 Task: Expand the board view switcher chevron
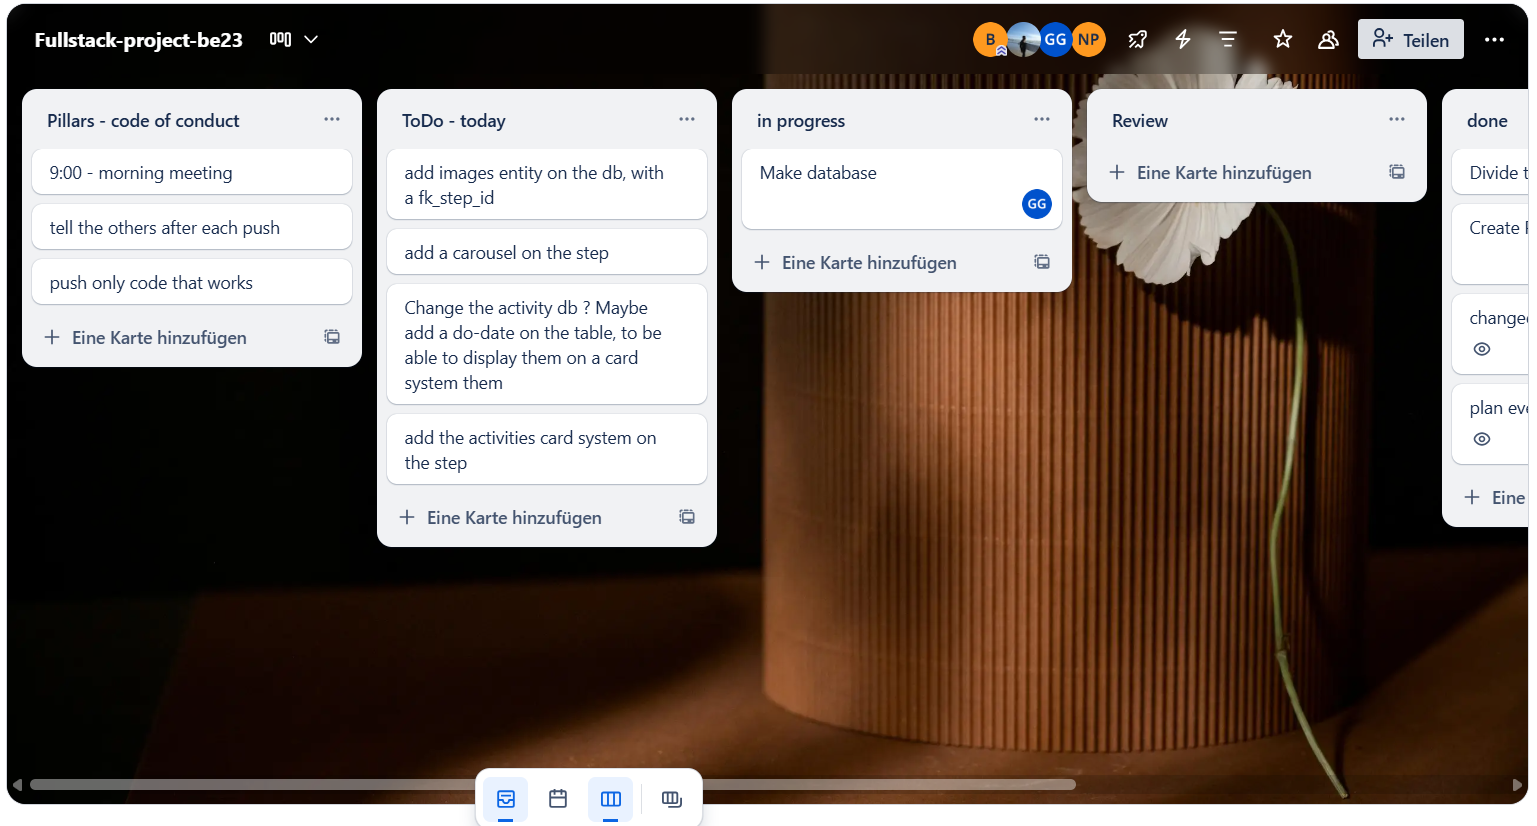tap(311, 40)
